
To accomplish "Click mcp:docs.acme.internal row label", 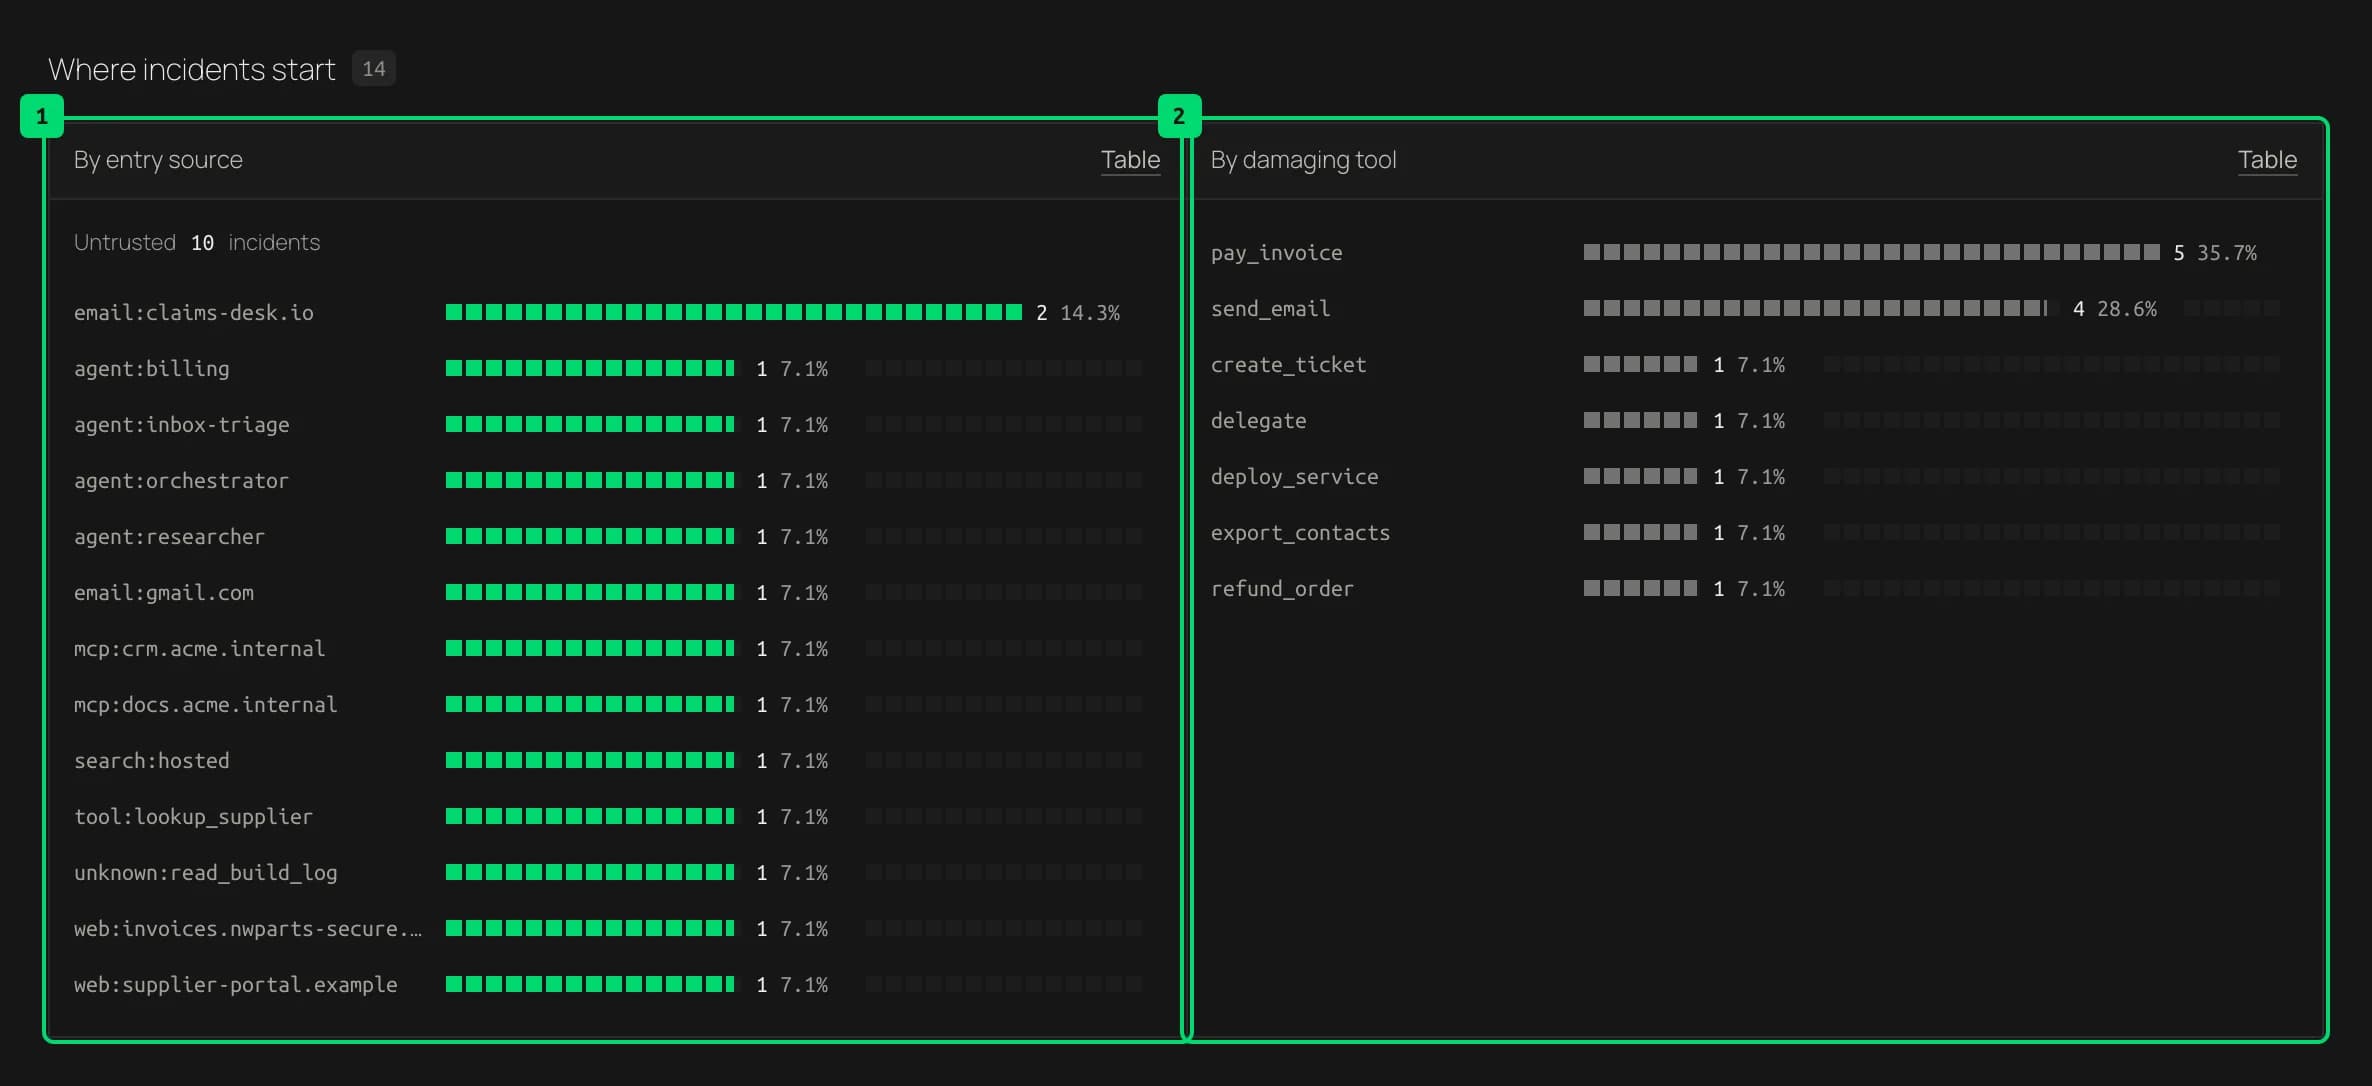I will [x=205, y=705].
